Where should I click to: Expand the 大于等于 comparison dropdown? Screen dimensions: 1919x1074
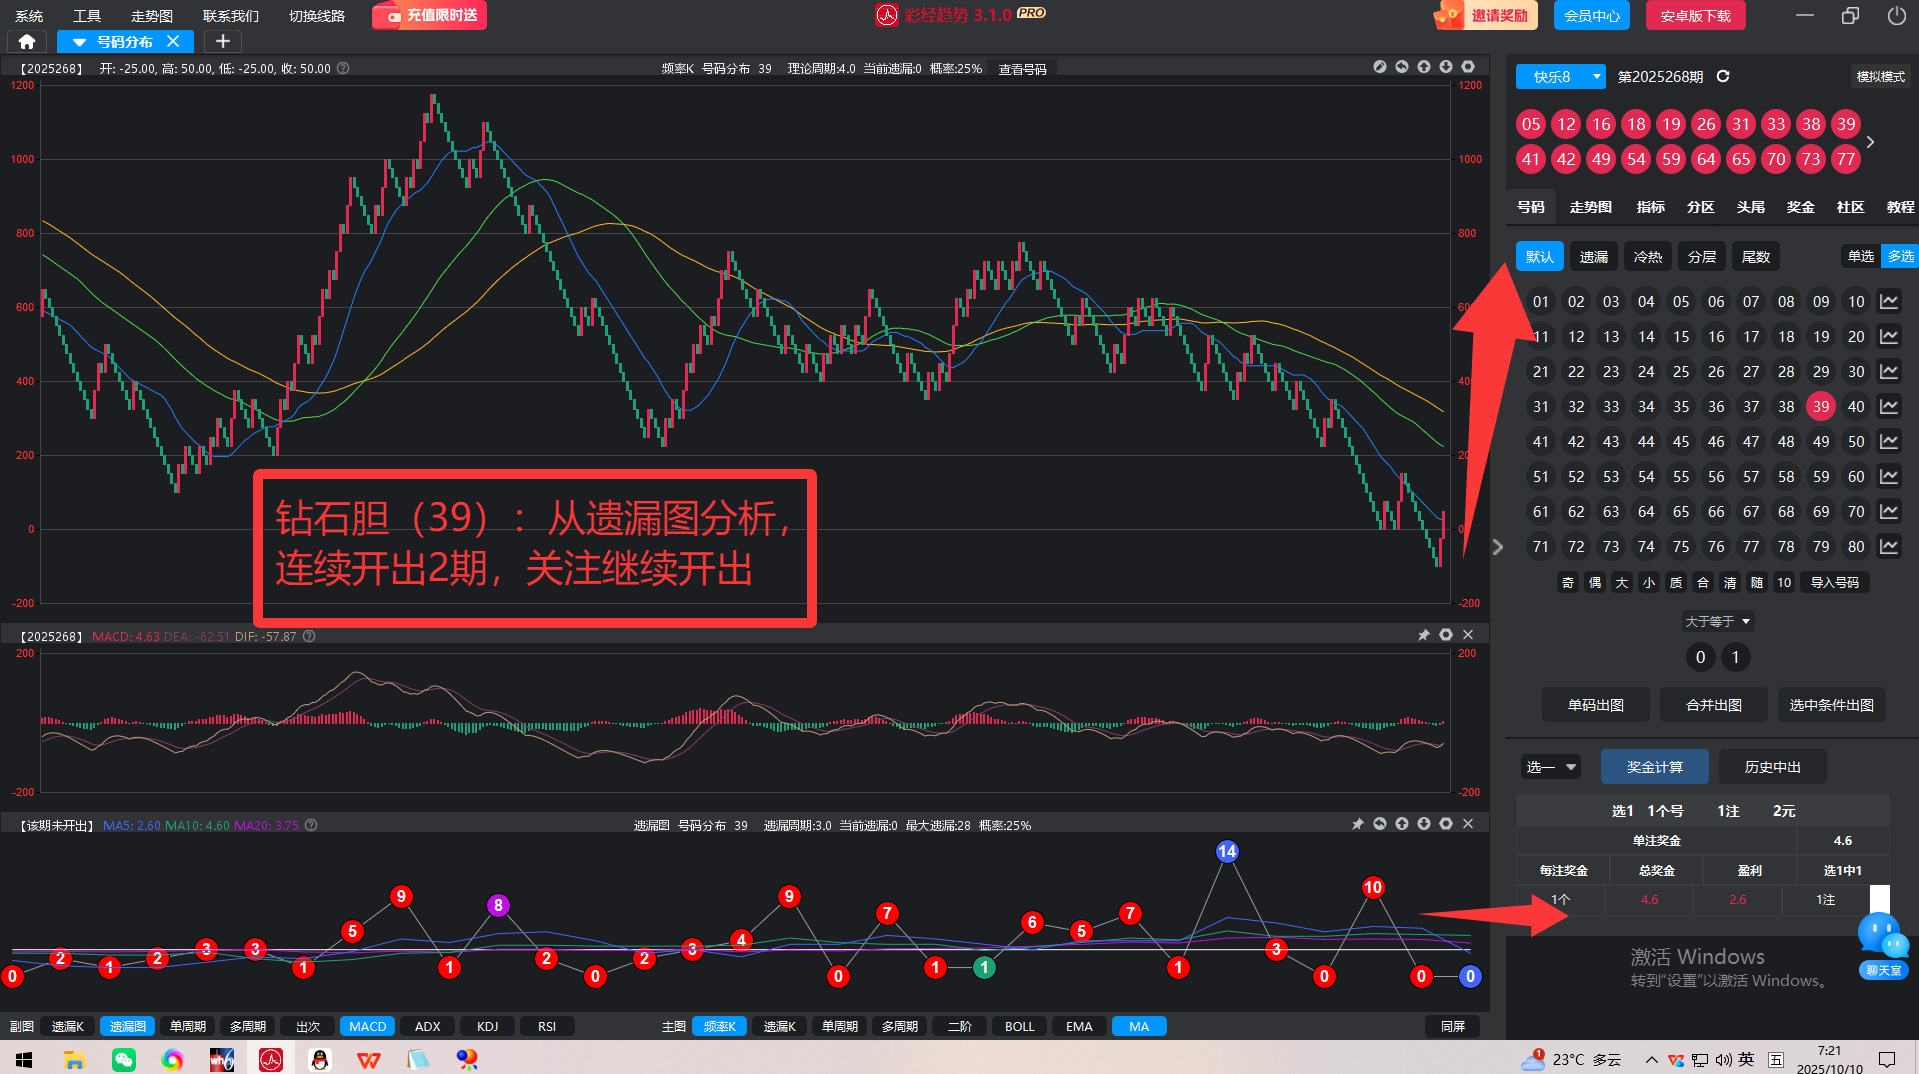(1717, 622)
